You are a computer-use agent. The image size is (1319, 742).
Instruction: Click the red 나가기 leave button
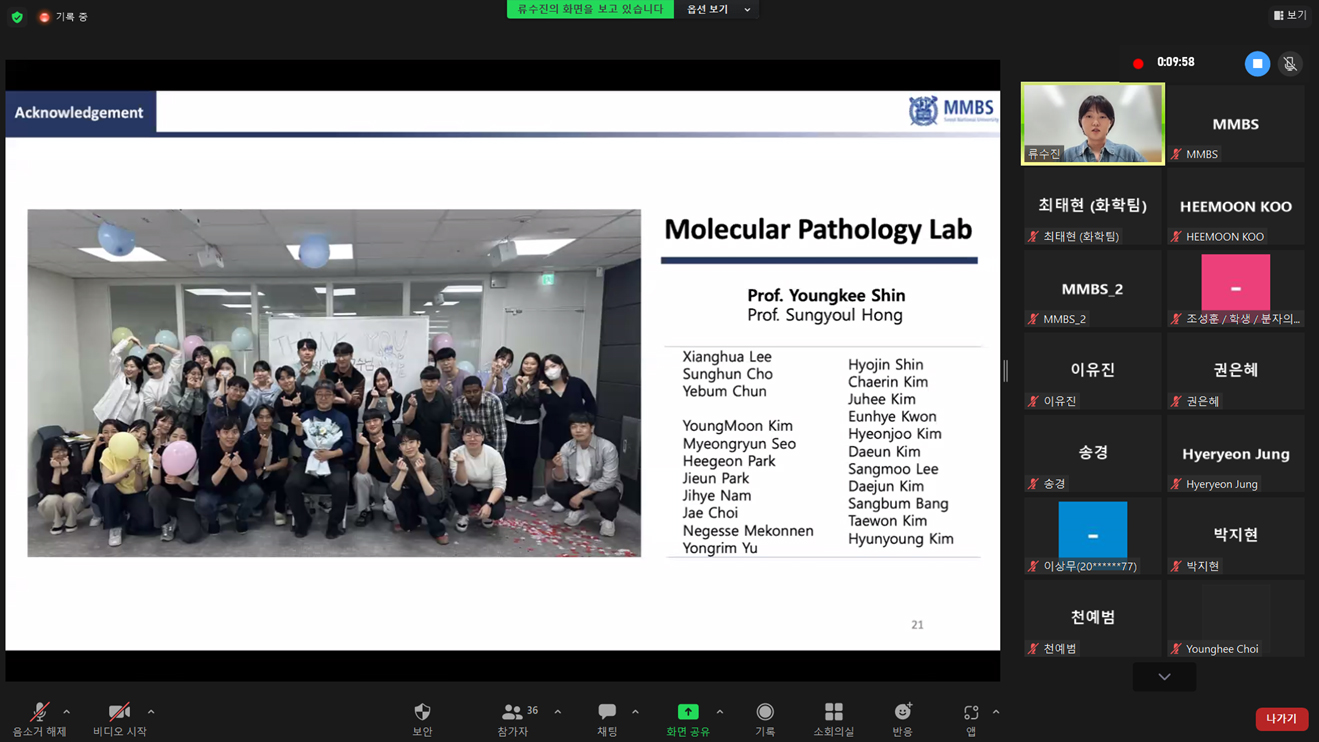tap(1281, 719)
